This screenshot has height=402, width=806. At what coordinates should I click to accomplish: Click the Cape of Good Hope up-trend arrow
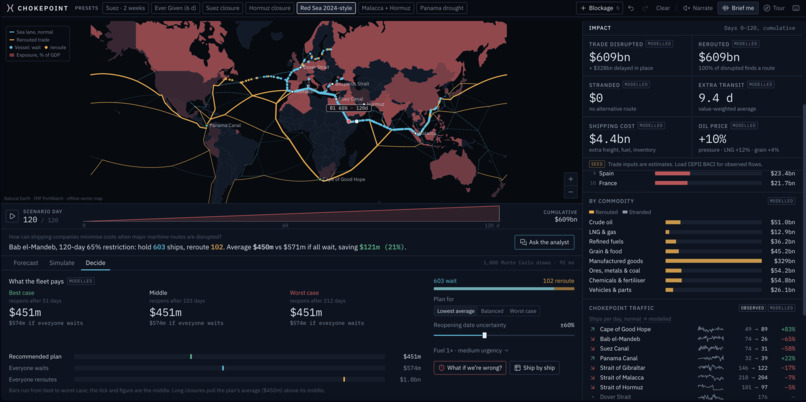(593, 329)
